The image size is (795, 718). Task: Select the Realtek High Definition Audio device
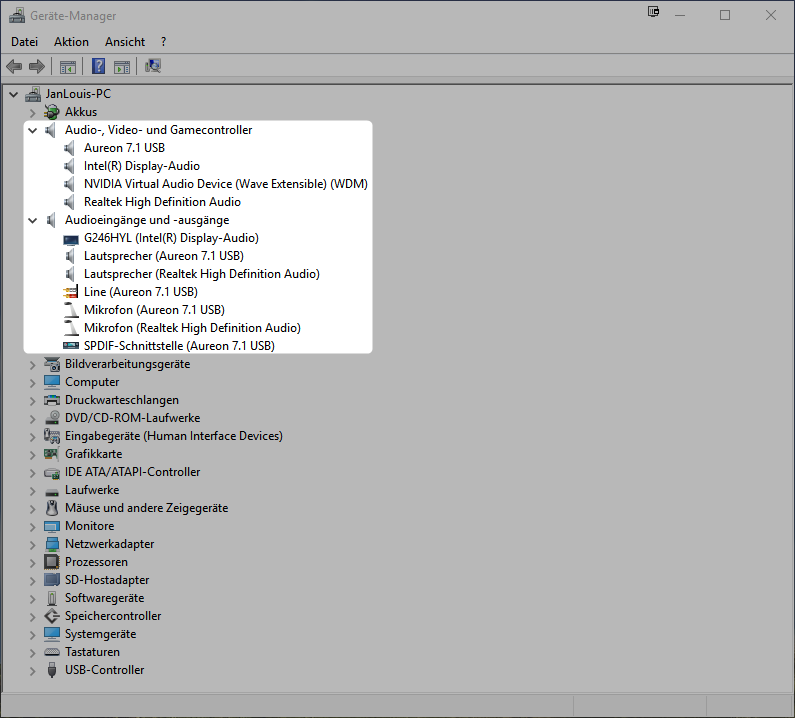click(162, 202)
